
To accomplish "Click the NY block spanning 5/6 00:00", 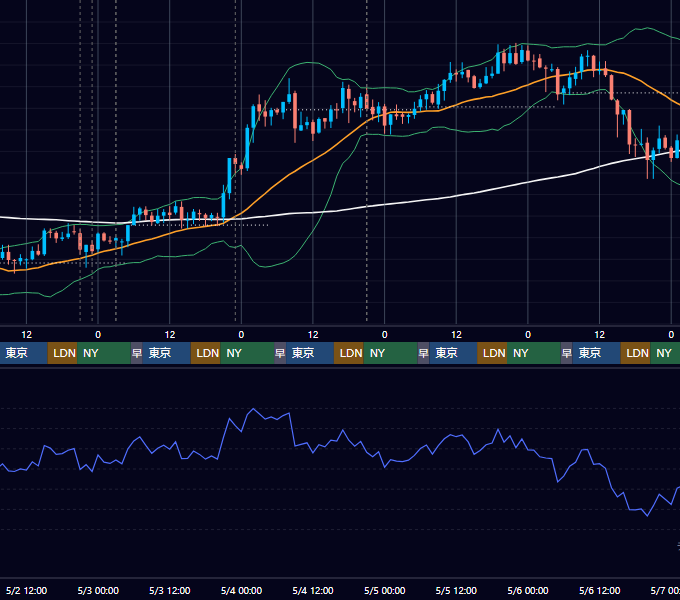I will click(x=534, y=353).
